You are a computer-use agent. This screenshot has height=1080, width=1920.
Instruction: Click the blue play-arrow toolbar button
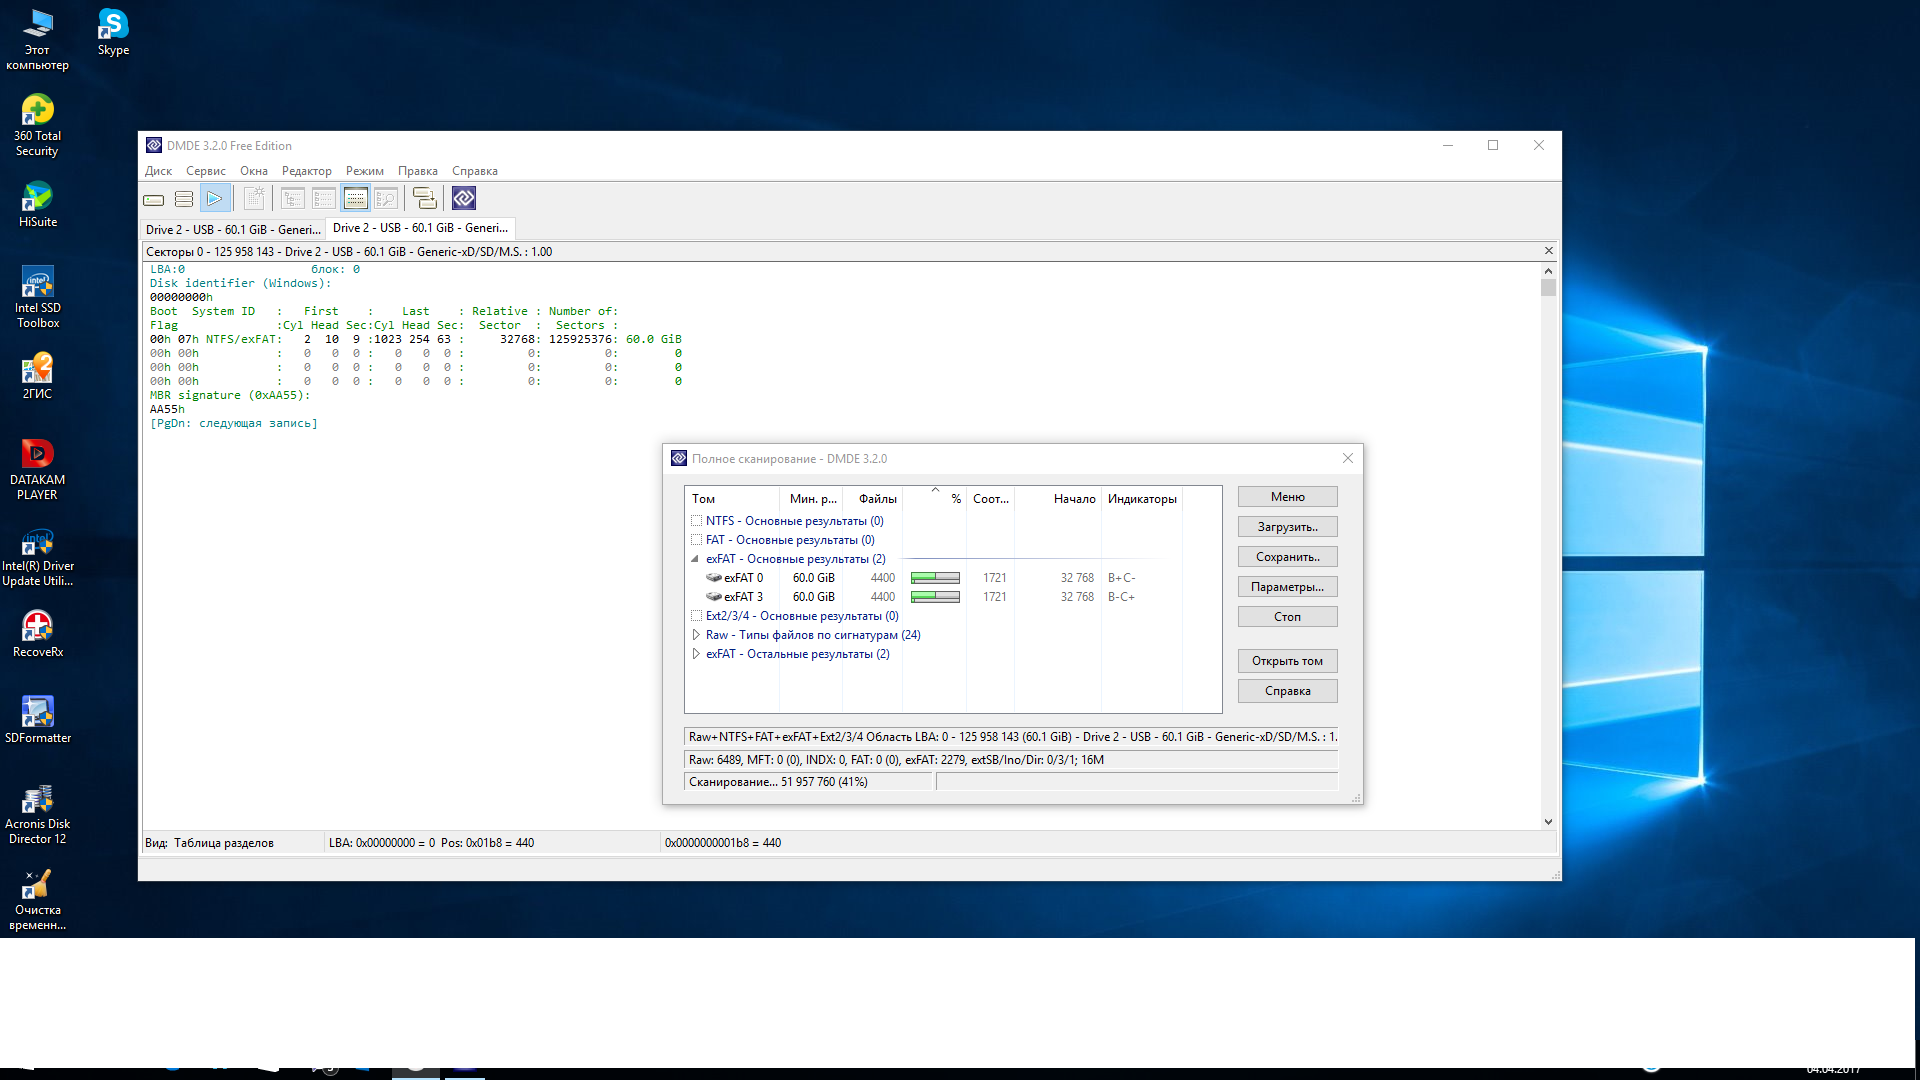point(215,199)
